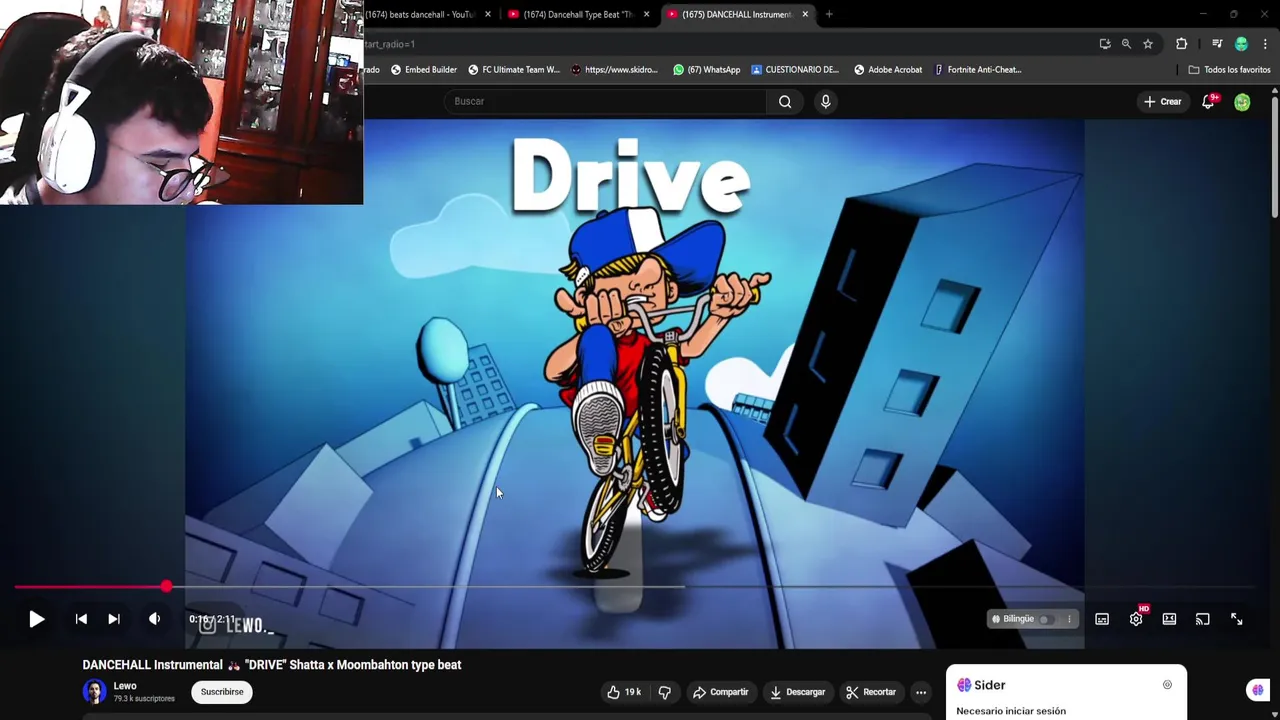This screenshot has height=720, width=1280.
Task: Open the zoom magnifier in address bar
Action: pos(1126,44)
